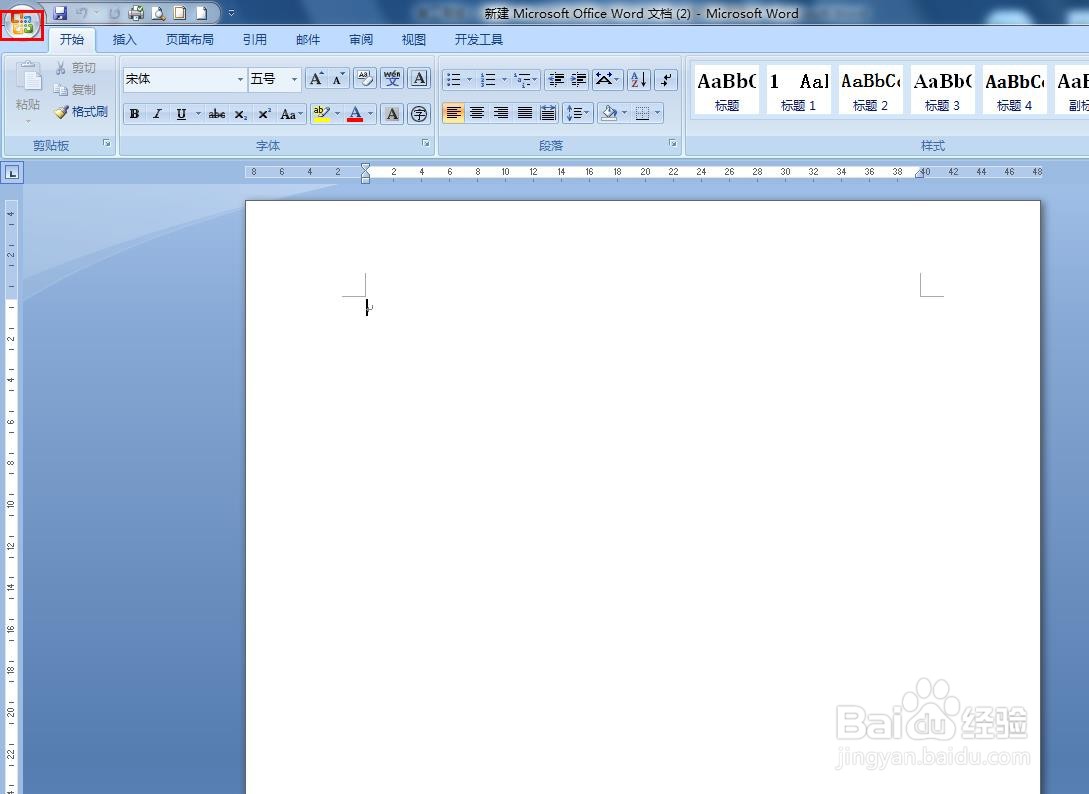Open the 引用 ribbon tab
The image size is (1089, 794).
coord(255,40)
